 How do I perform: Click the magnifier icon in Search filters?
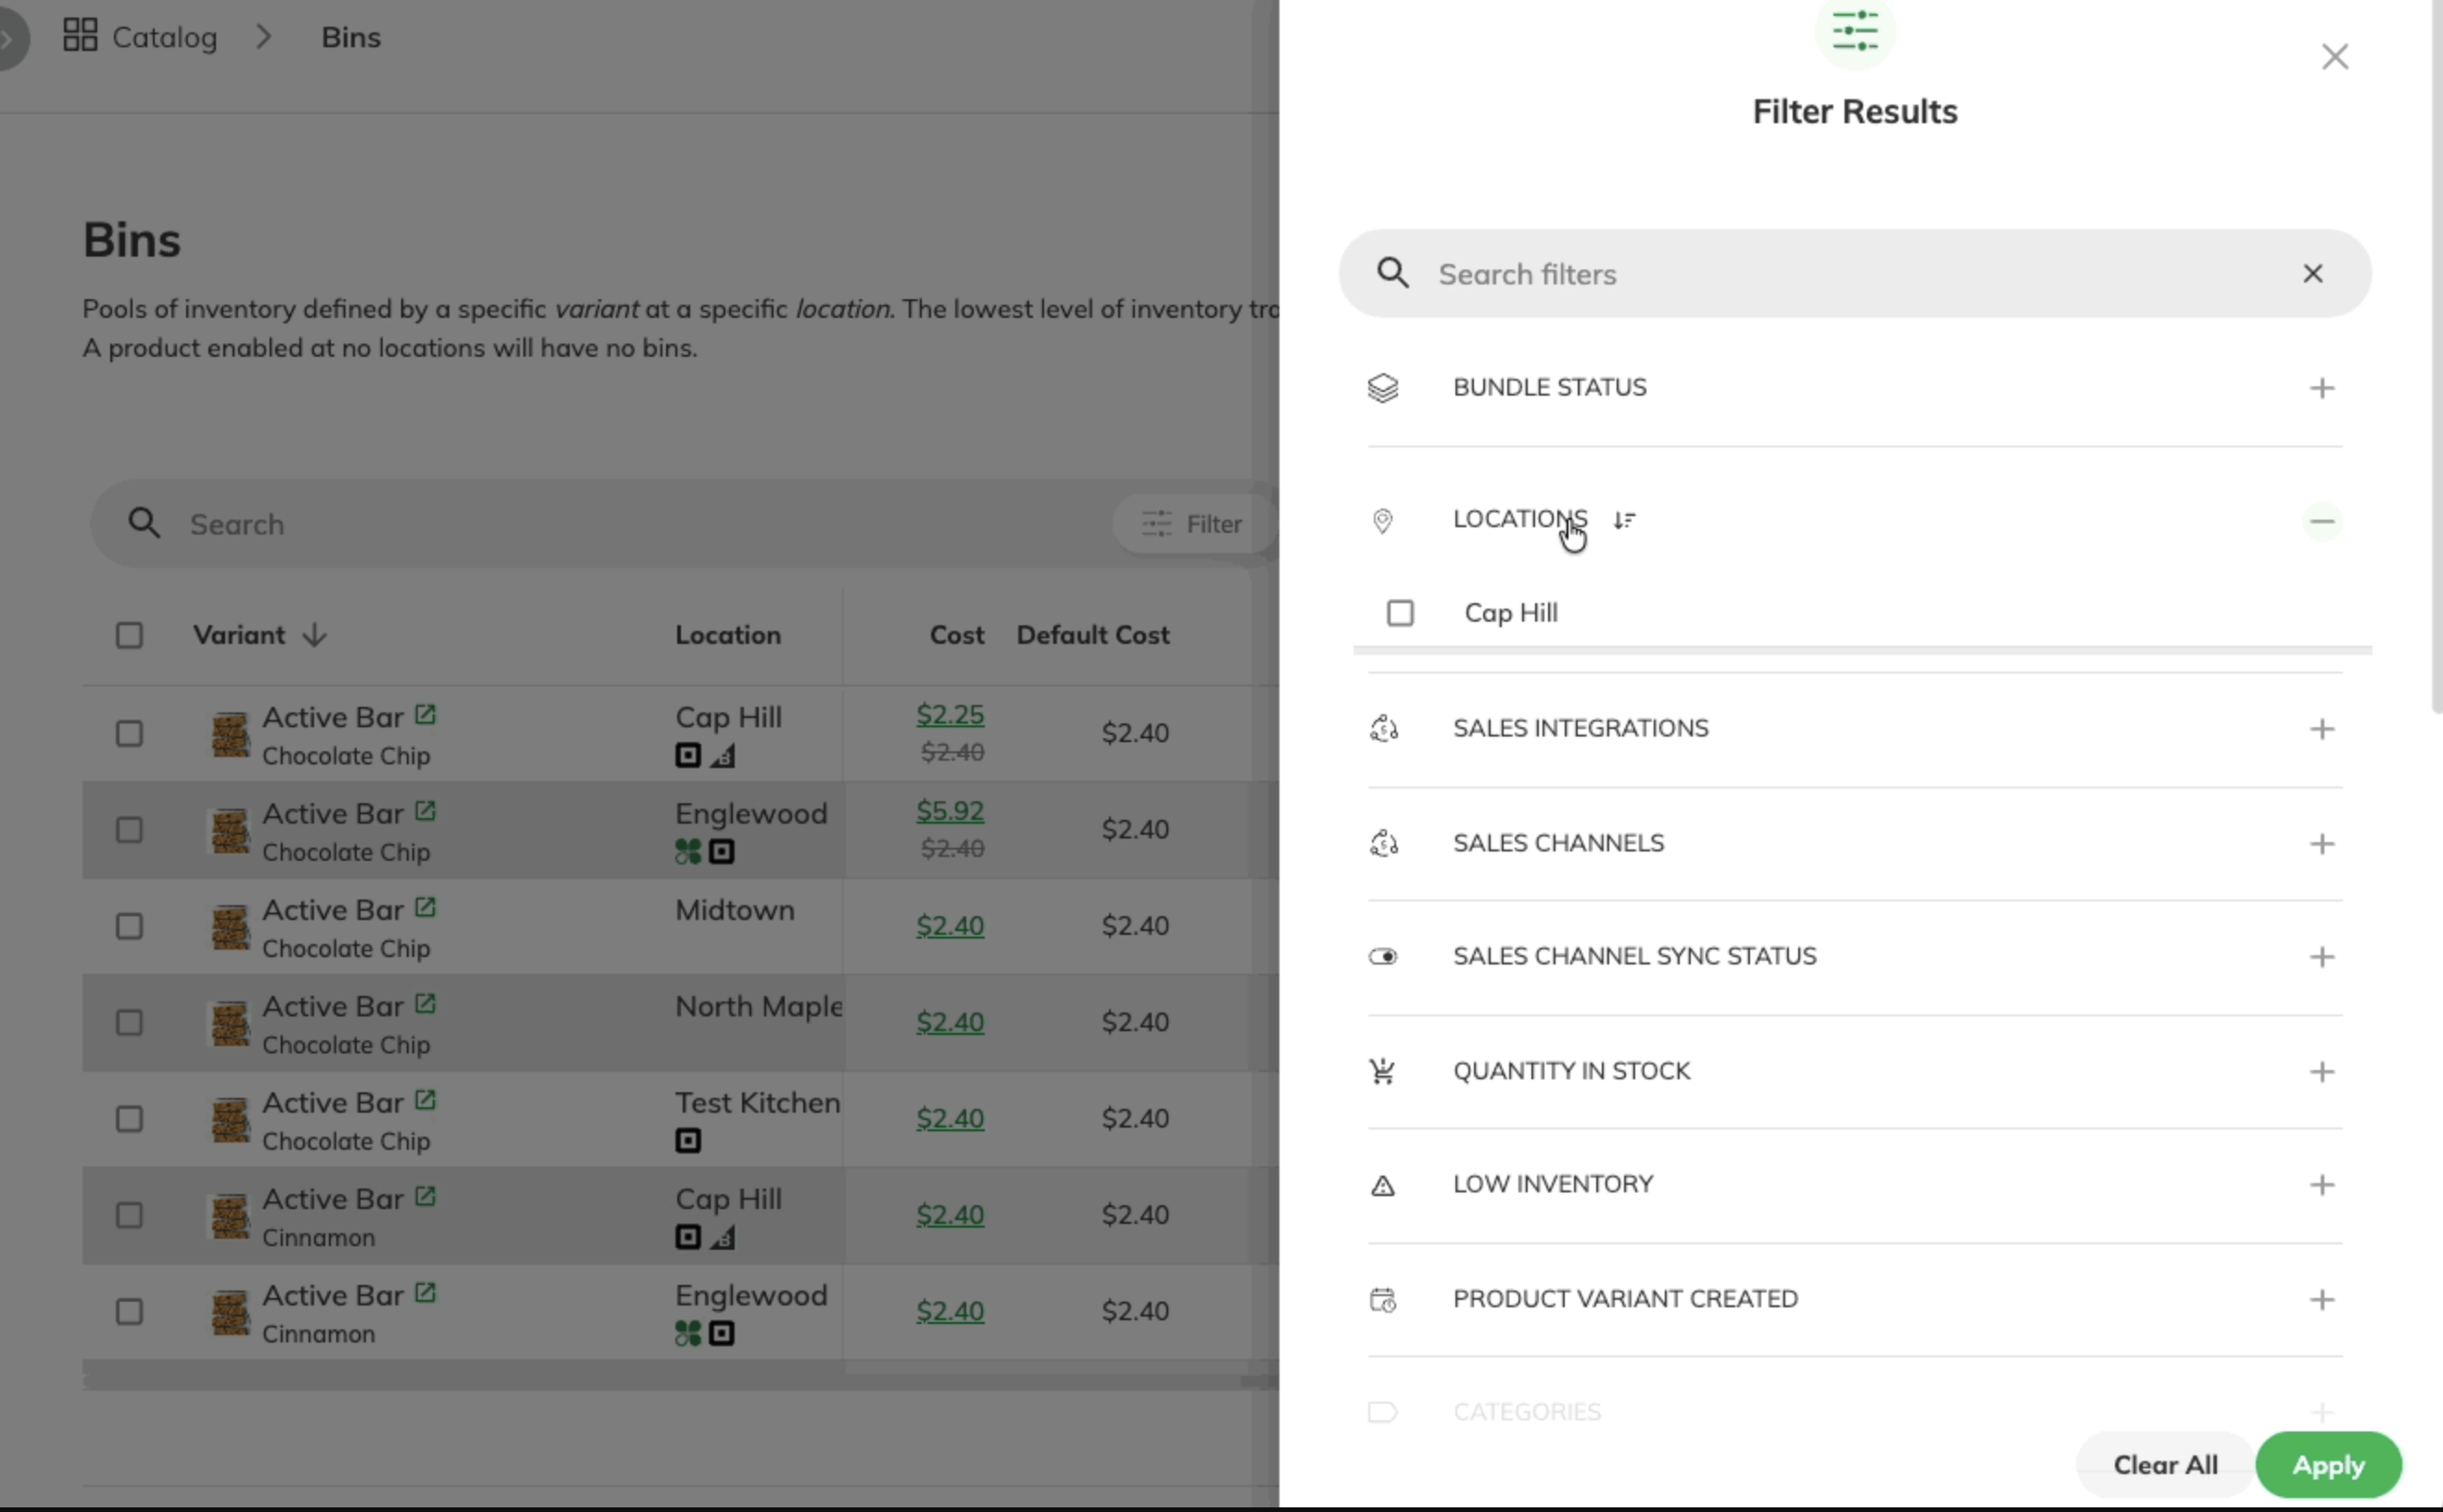1392,273
